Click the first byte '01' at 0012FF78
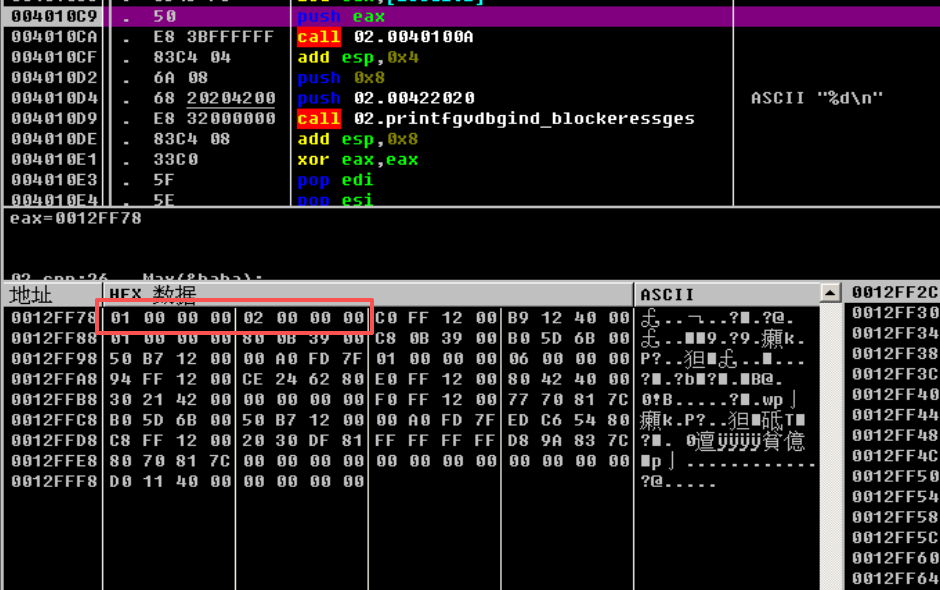940x590 pixels. point(120,318)
